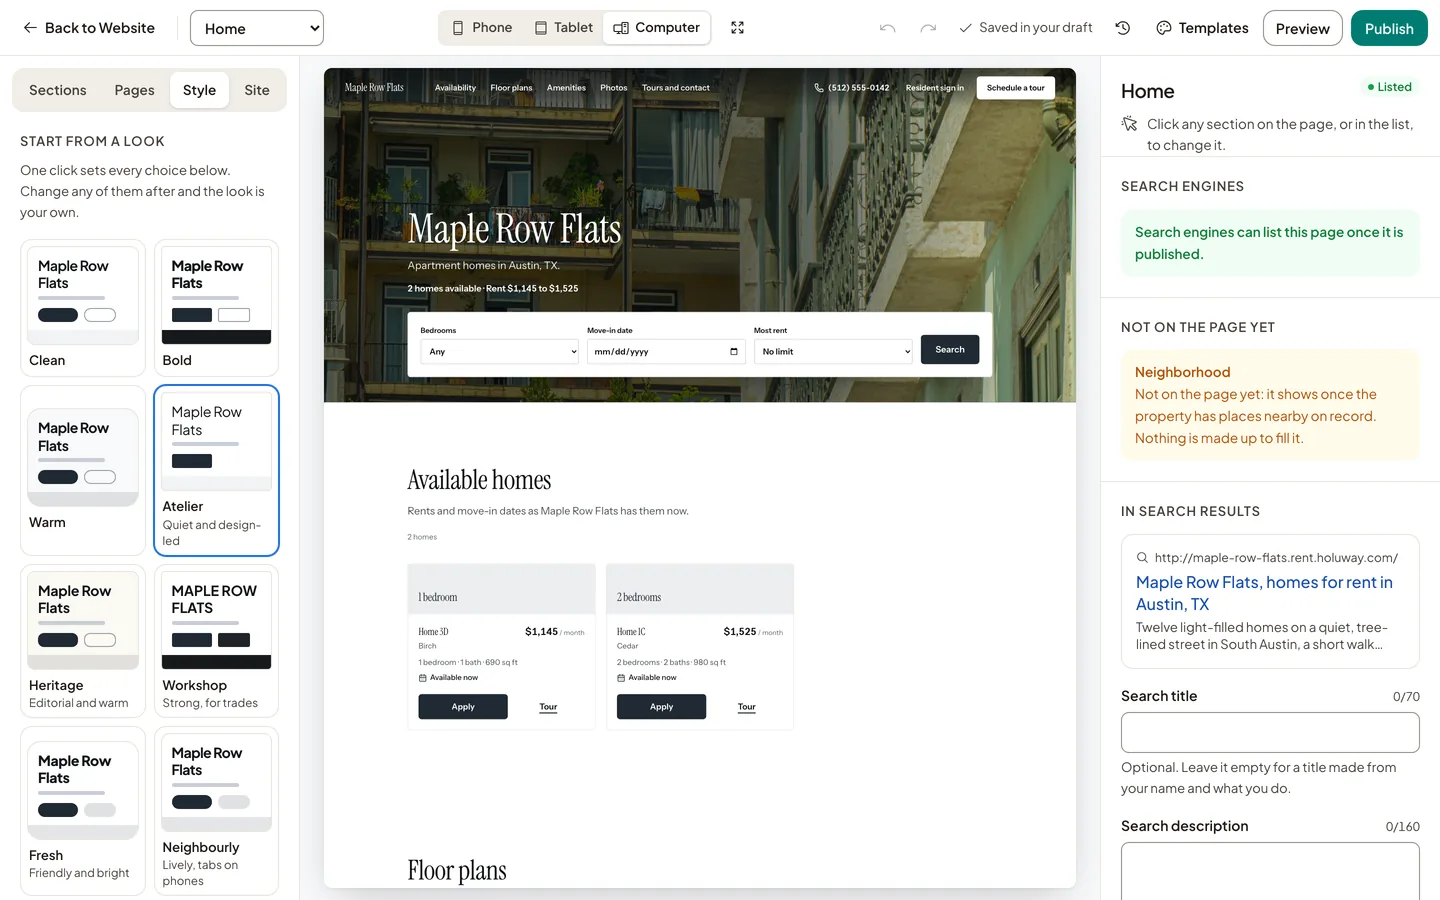
Task: Open Floor plans nav link
Action: [x=511, y=88]
